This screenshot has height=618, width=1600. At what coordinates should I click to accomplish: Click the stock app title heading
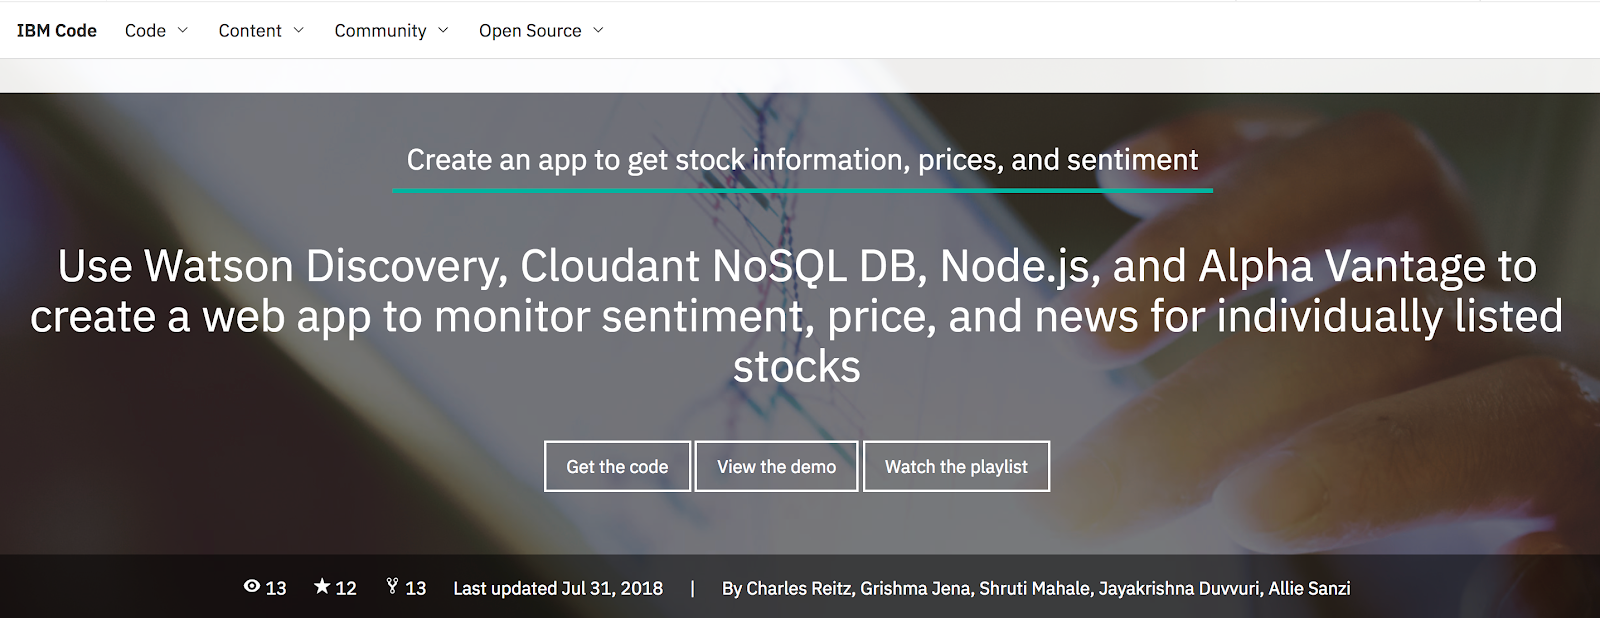coord(802,160)
